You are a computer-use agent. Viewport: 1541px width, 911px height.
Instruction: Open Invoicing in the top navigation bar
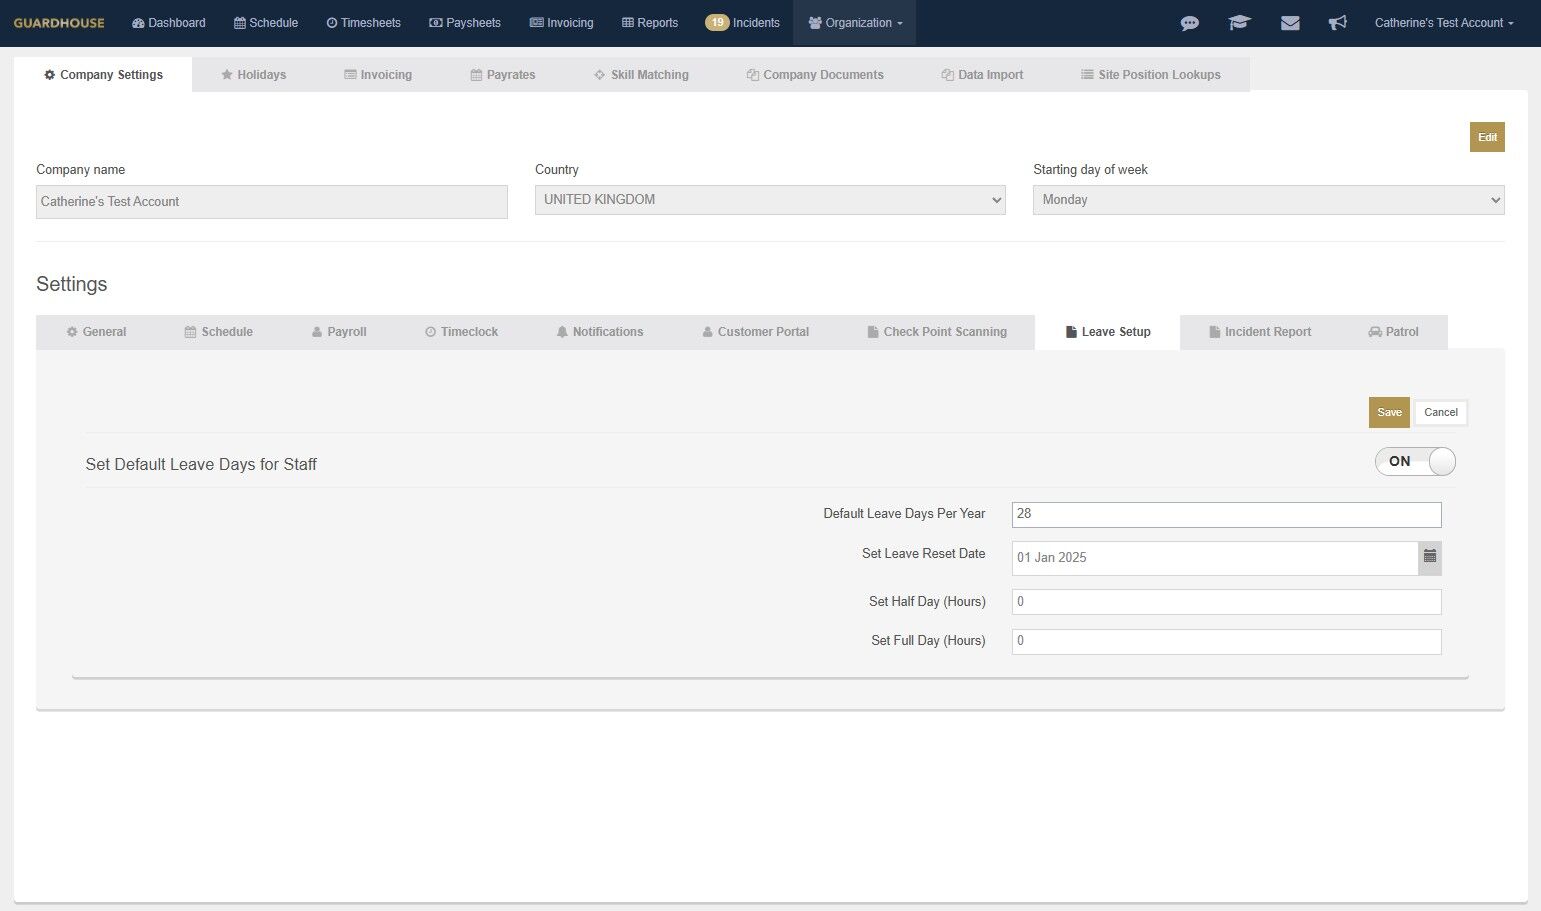[x=561, y=23]
